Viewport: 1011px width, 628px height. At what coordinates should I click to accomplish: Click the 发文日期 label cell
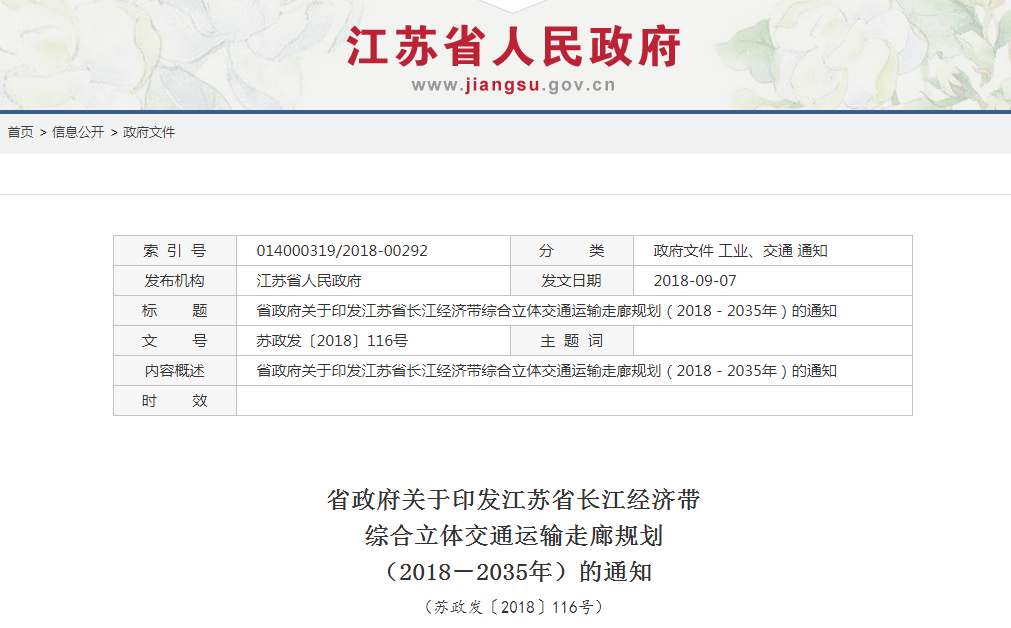coord(571,280)
